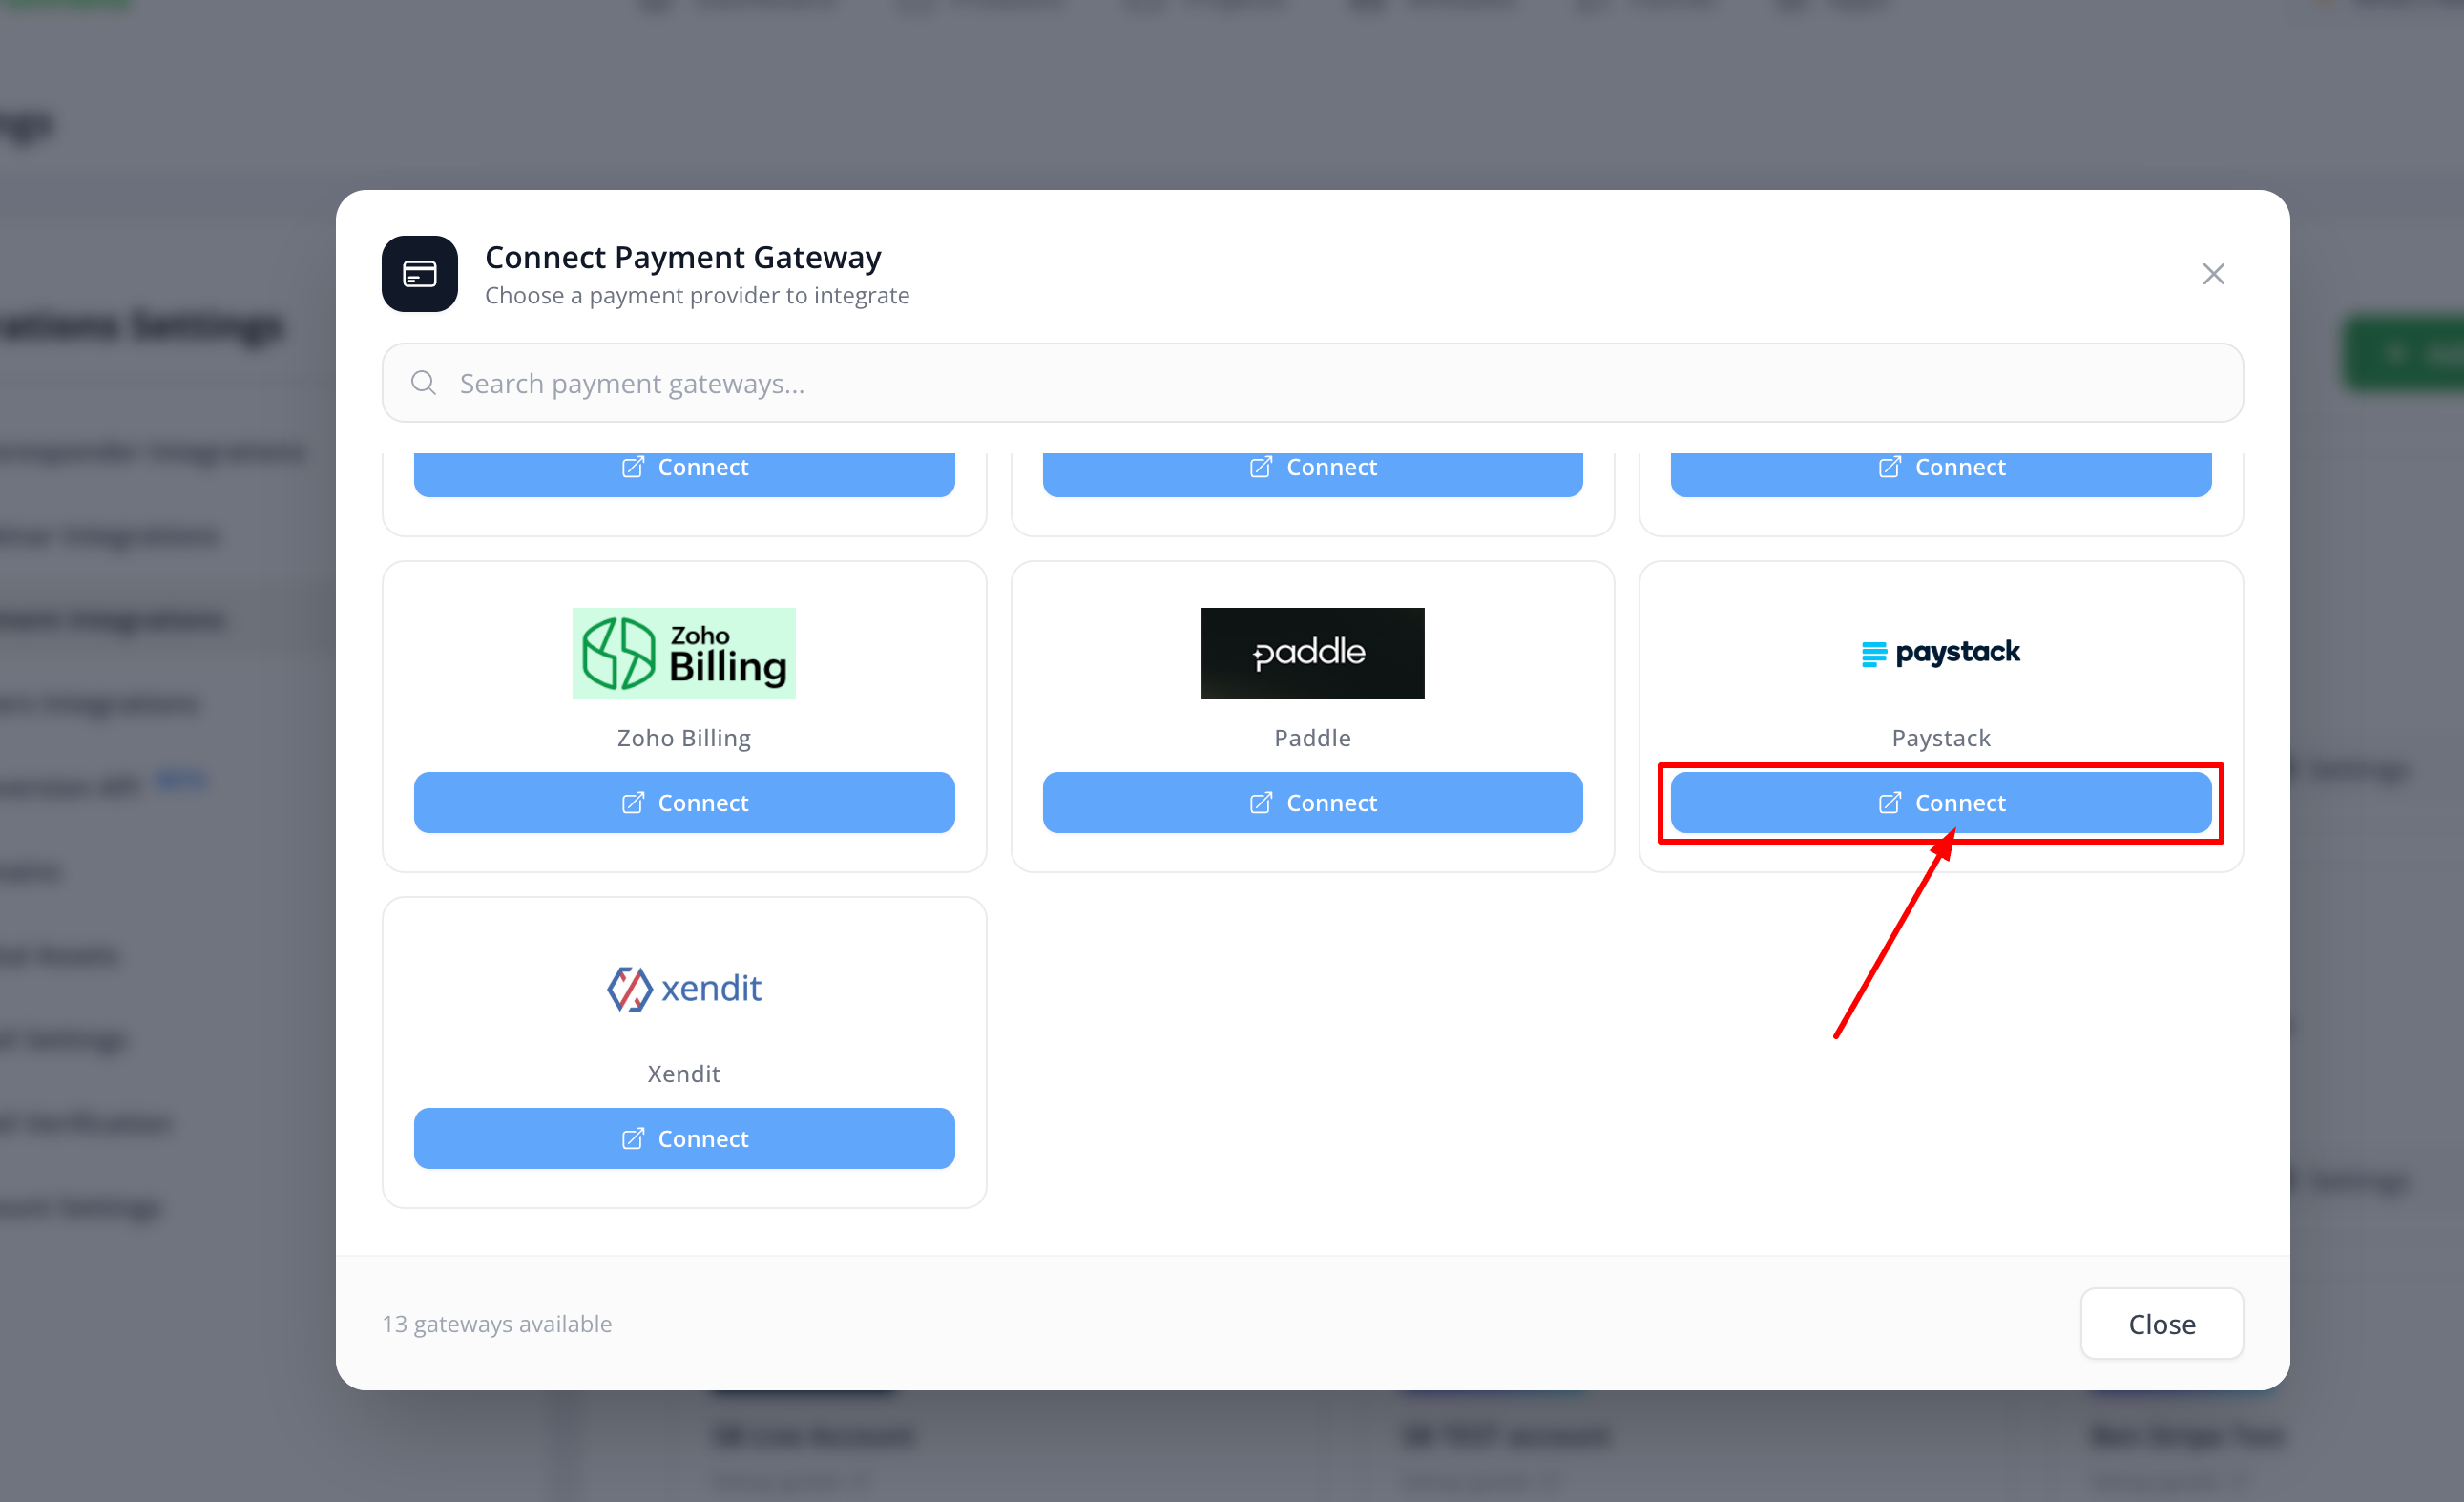
Task: Click the external-link icon on Paystack Connect
Action: tap(1889, 802)
